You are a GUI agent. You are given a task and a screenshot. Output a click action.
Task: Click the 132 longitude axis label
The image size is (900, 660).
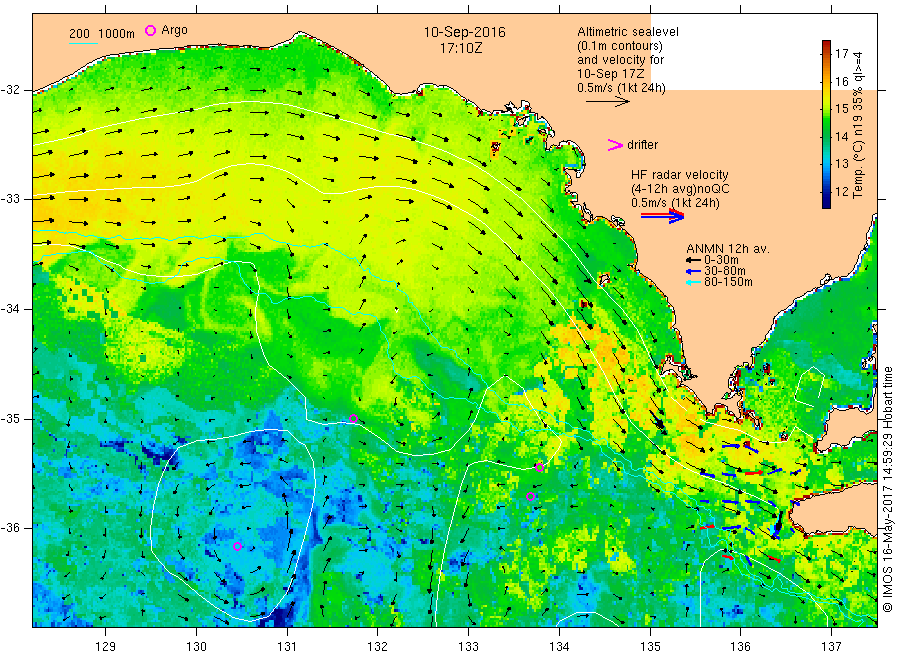tap(378, 647)
